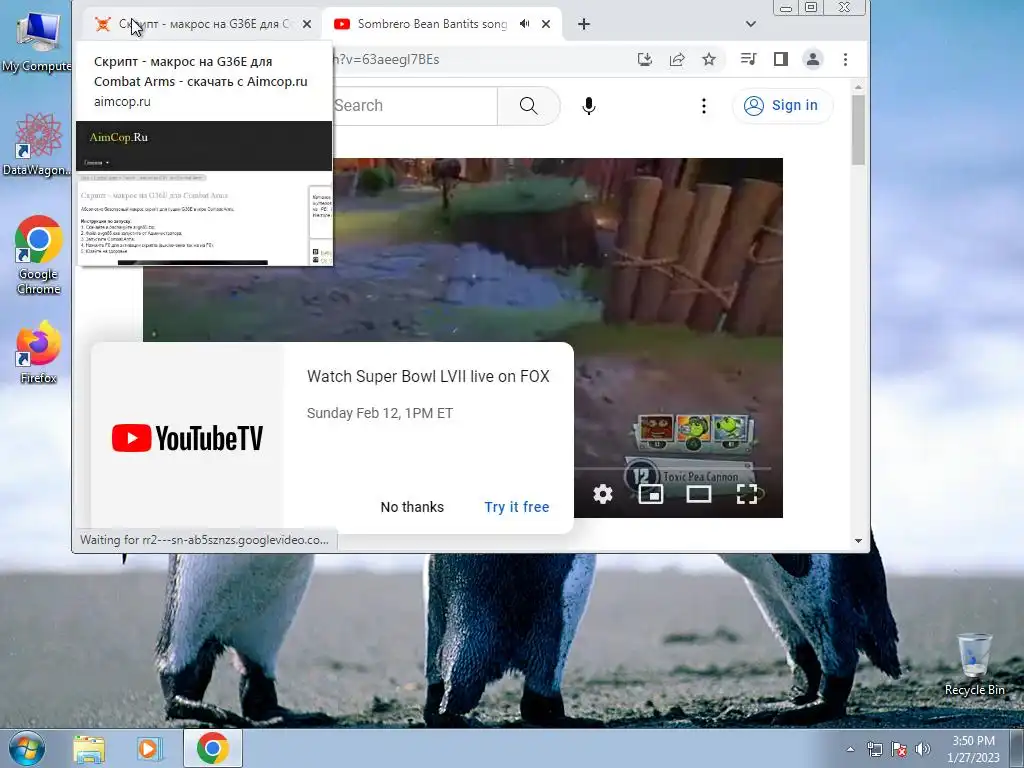This screenshot has width=1024, height=768.
Task: Decline promo with No thanks
Action: [x=412, y=507]
